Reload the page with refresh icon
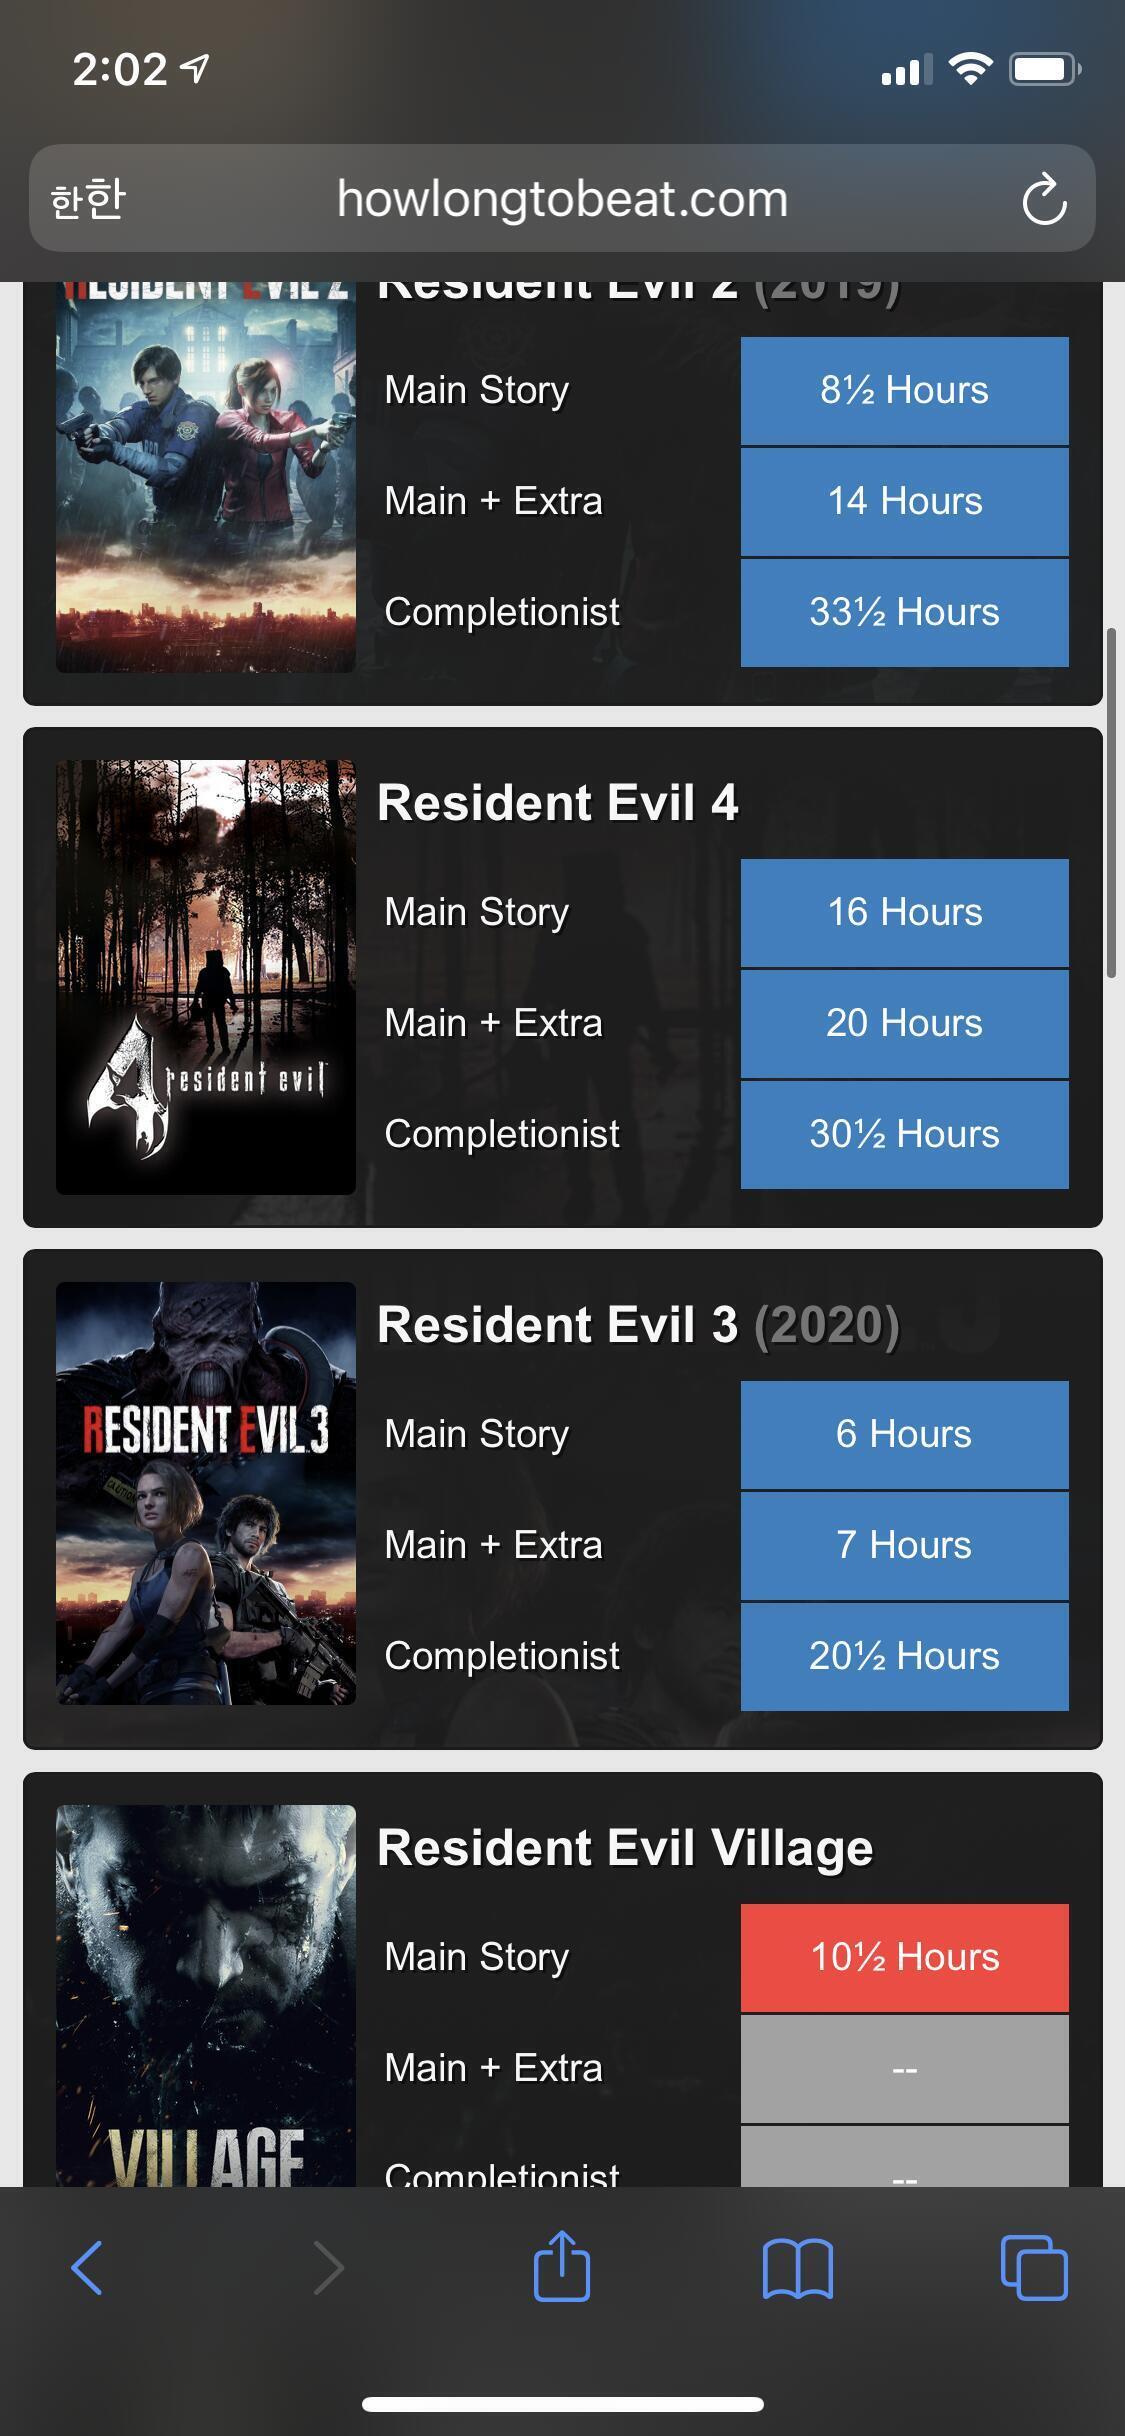The width and height of the screenshot is (1125, 2436). coord(1044,199)
